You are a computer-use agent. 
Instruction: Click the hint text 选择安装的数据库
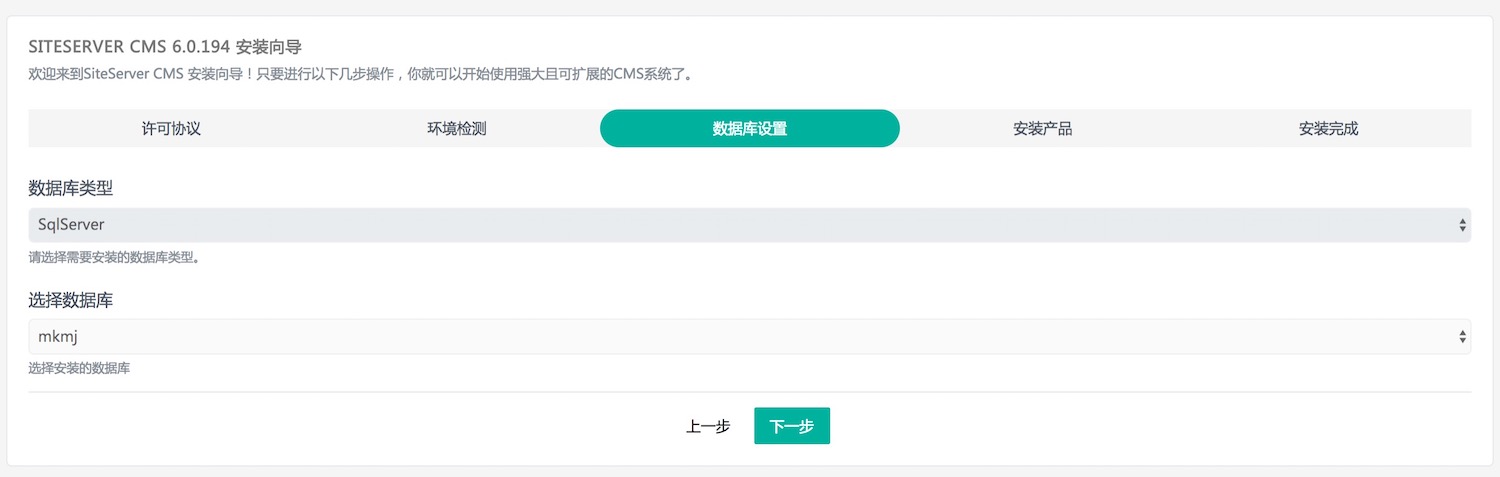coord(80,369)
